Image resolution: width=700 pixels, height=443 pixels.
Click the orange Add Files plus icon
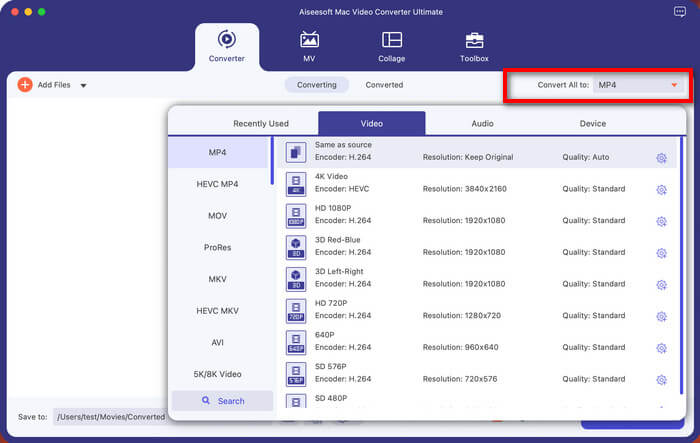(25, 84)
